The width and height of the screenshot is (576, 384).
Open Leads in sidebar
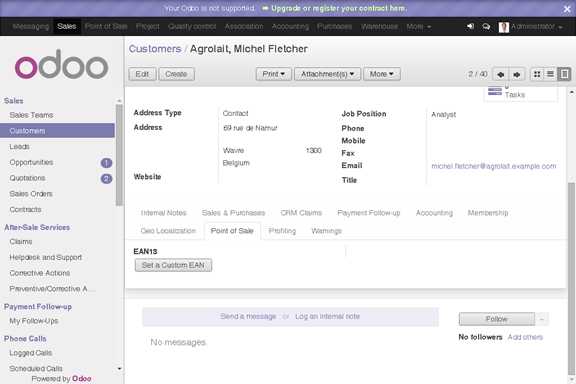[x=19, y=147]
